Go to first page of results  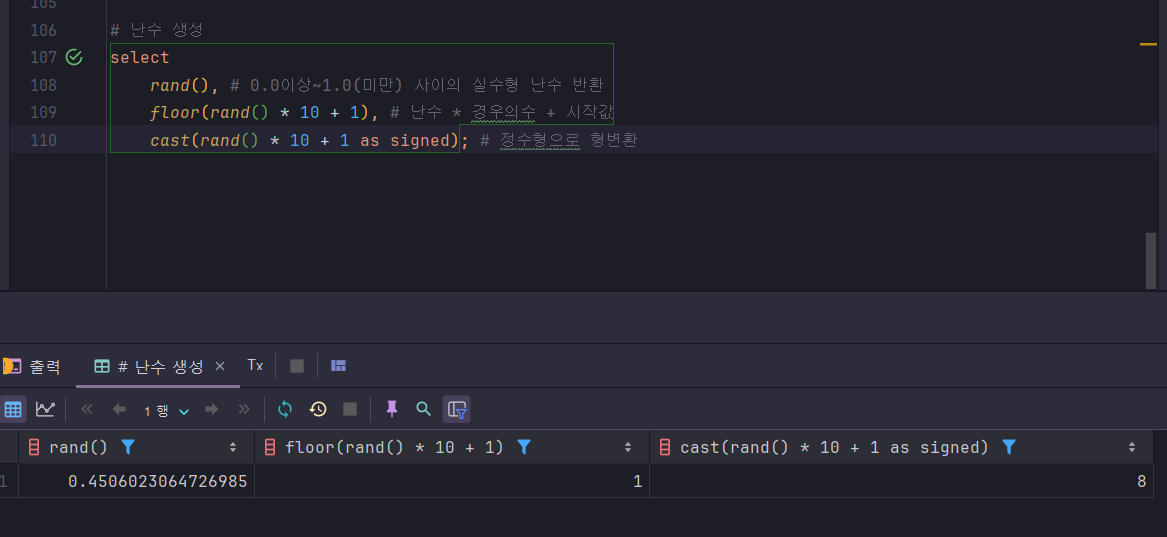tap(87, 409)
